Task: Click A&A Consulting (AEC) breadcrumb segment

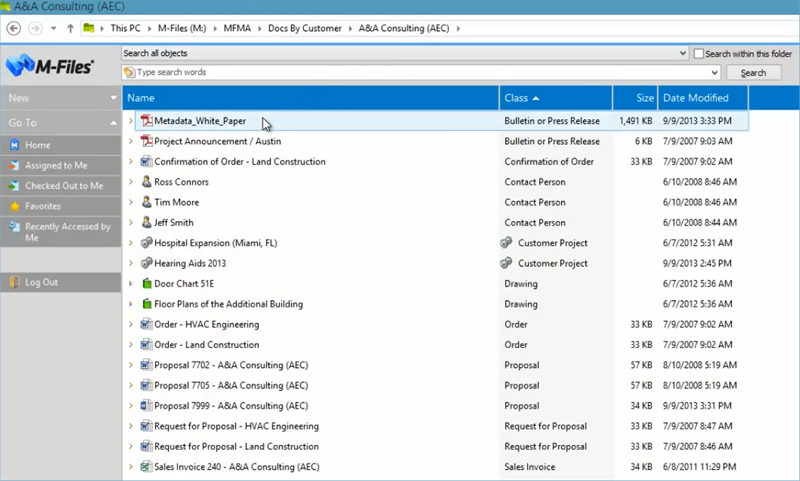Action: pos(404,29)
